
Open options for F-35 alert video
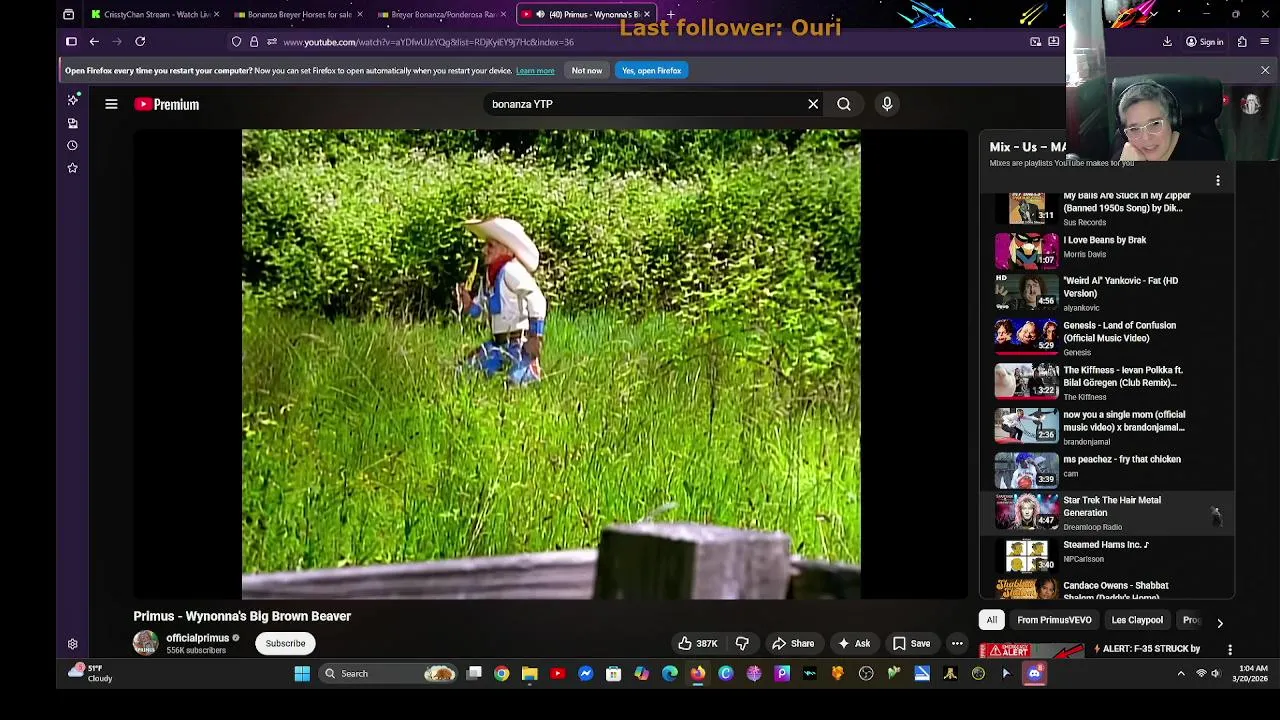(x=1230, y=650)
